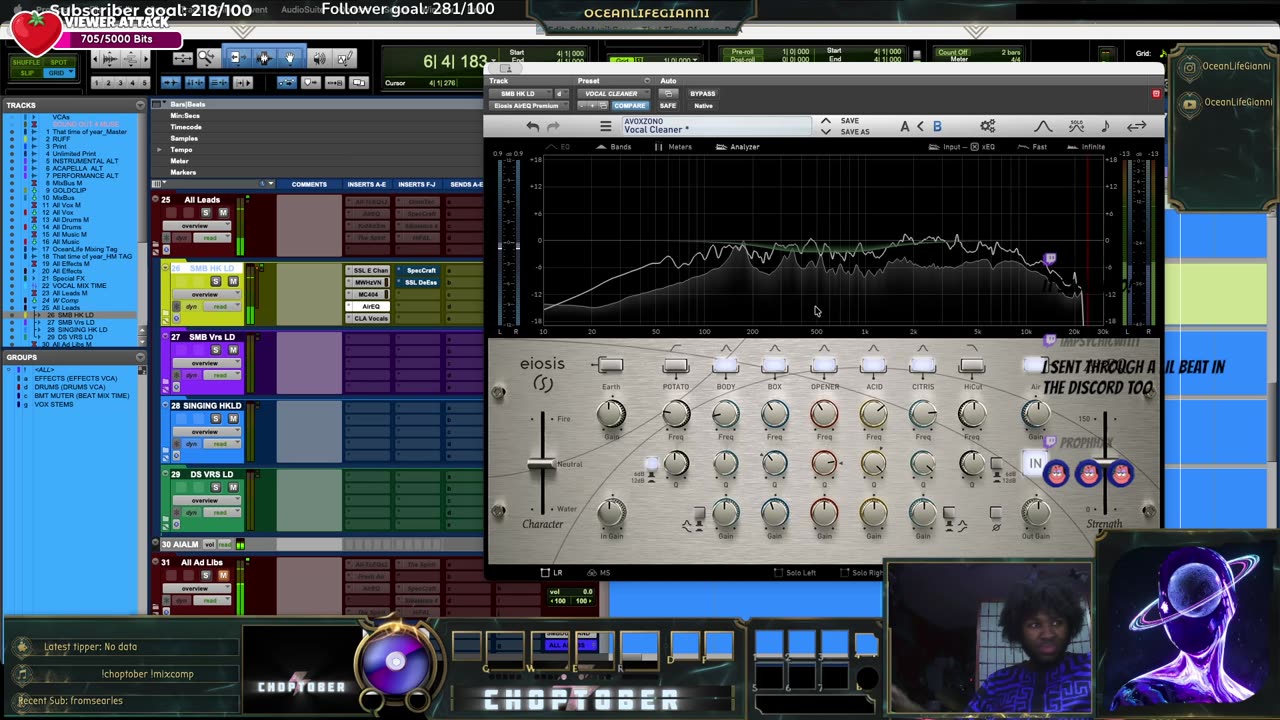Click the close button on plugin window
This screenshot has height=720, width=1280.
(1156, 94)
